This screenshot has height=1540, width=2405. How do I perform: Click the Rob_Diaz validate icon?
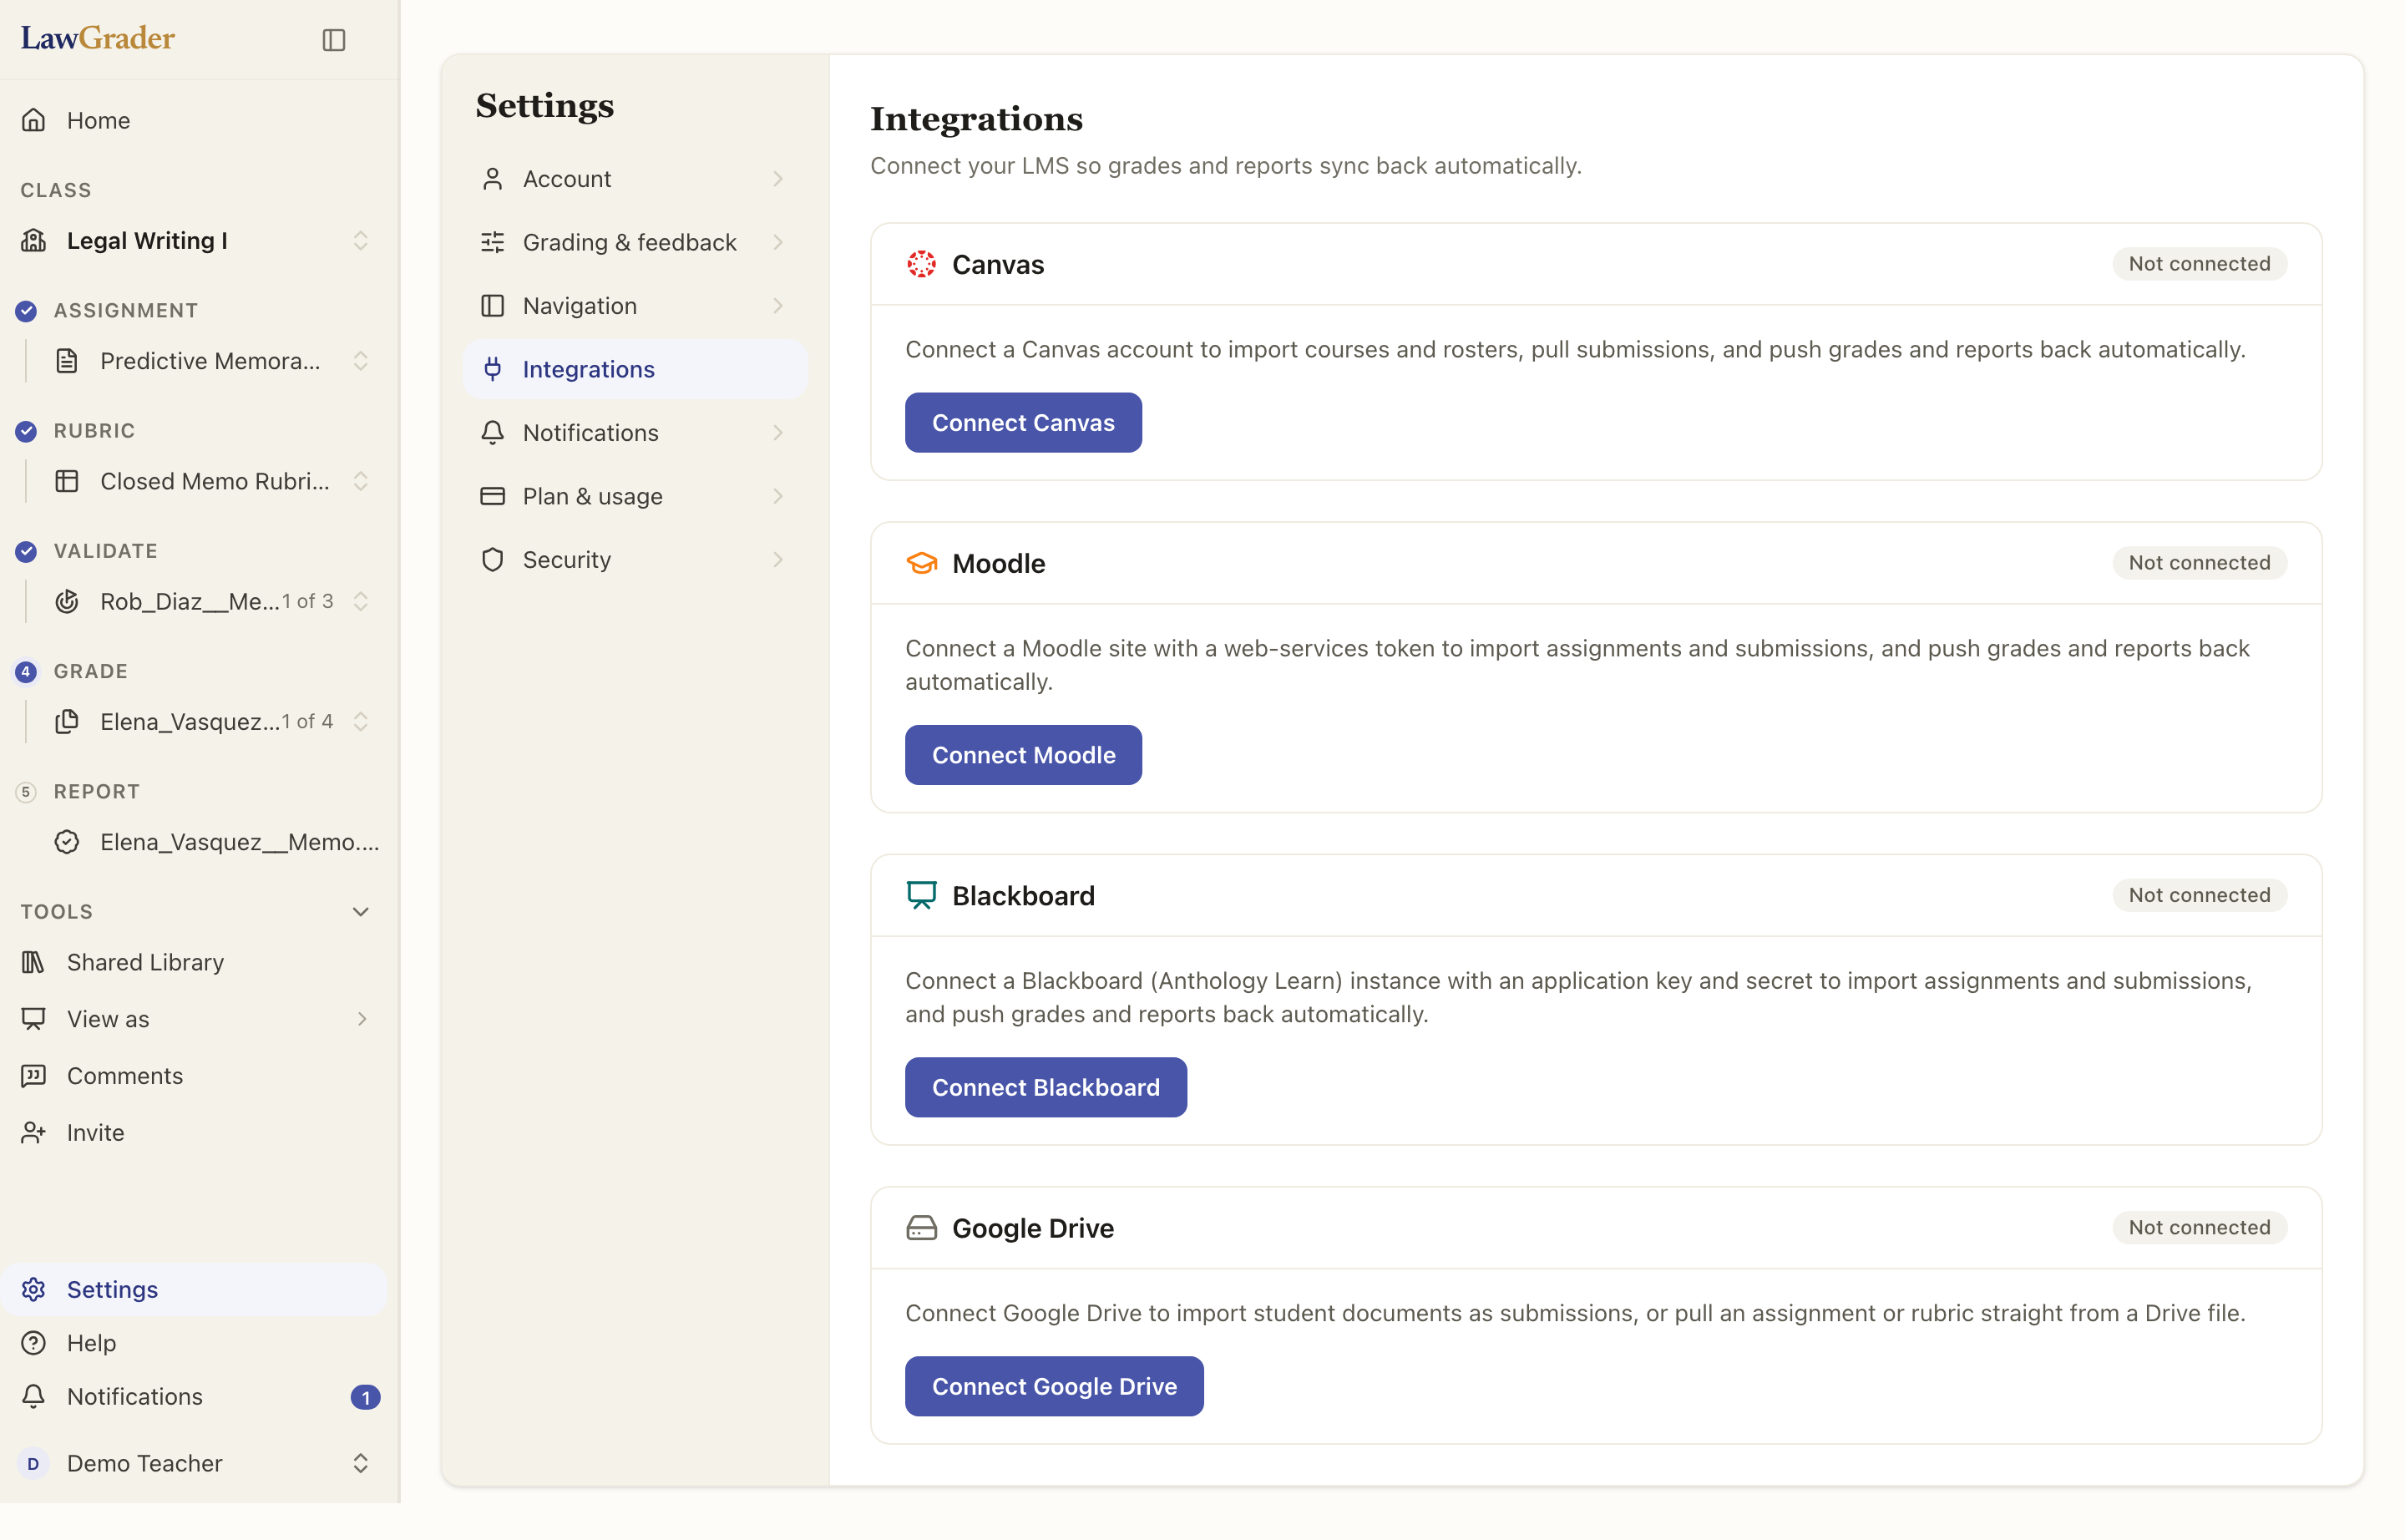[x=67, y=601]
